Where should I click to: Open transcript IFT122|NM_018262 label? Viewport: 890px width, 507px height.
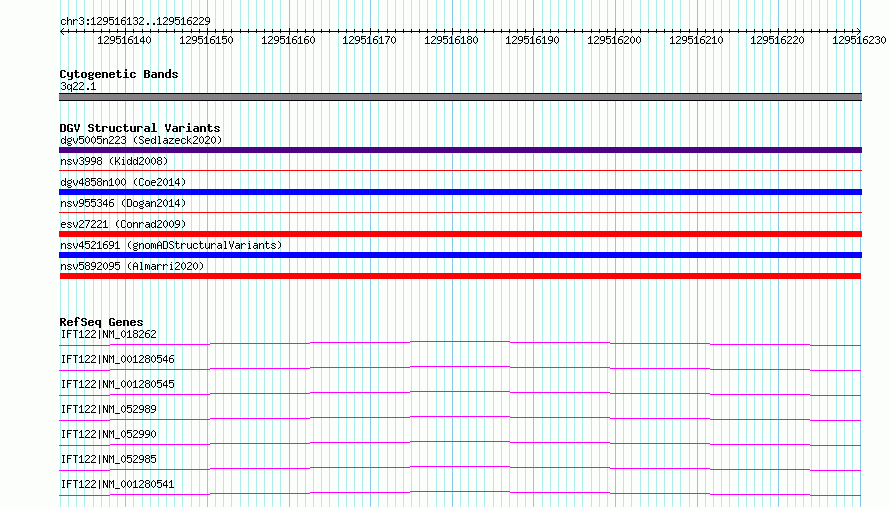pos(108,334)
